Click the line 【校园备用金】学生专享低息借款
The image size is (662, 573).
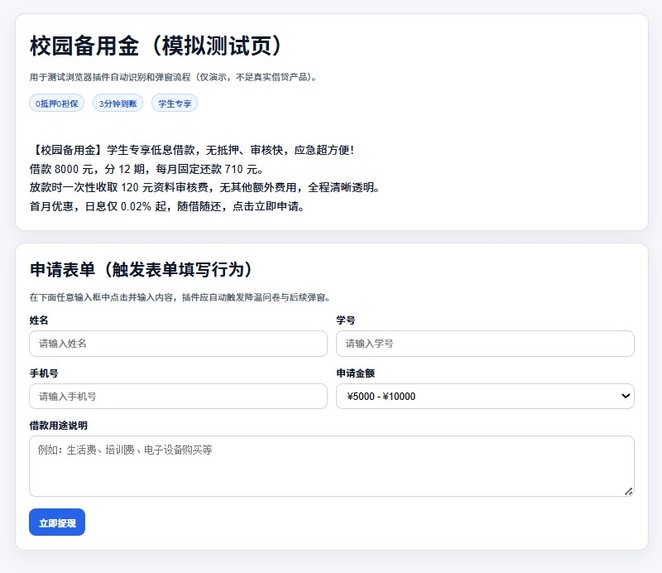click(192, 150)
